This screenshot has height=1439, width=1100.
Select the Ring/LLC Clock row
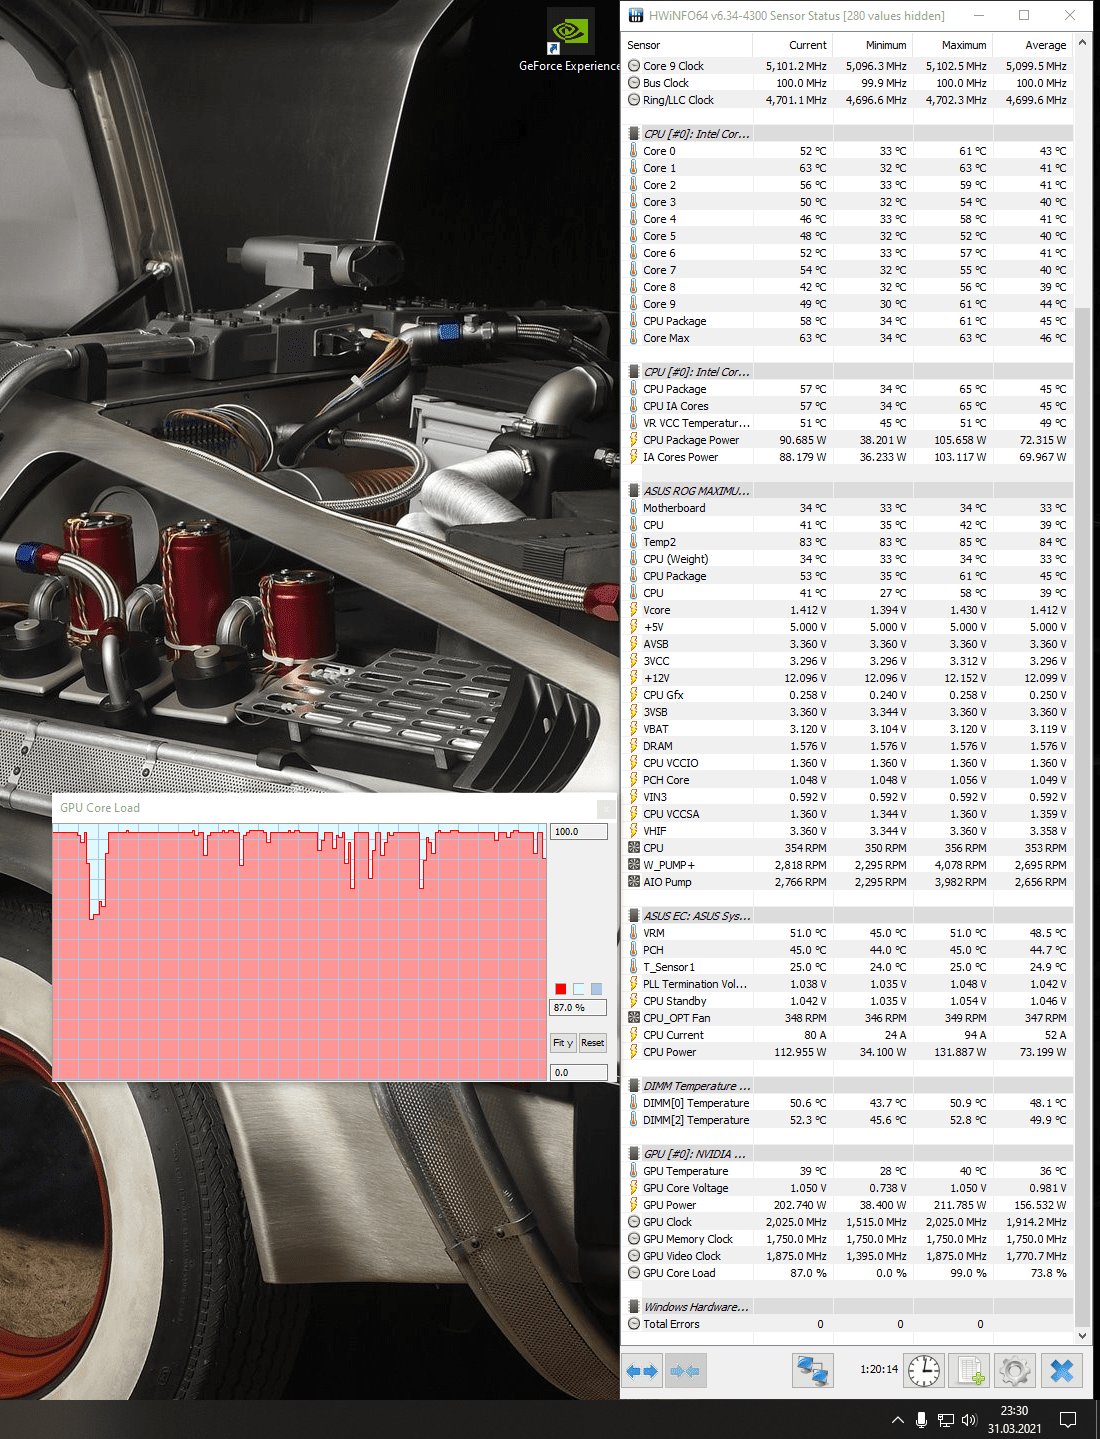coord(847,100)
